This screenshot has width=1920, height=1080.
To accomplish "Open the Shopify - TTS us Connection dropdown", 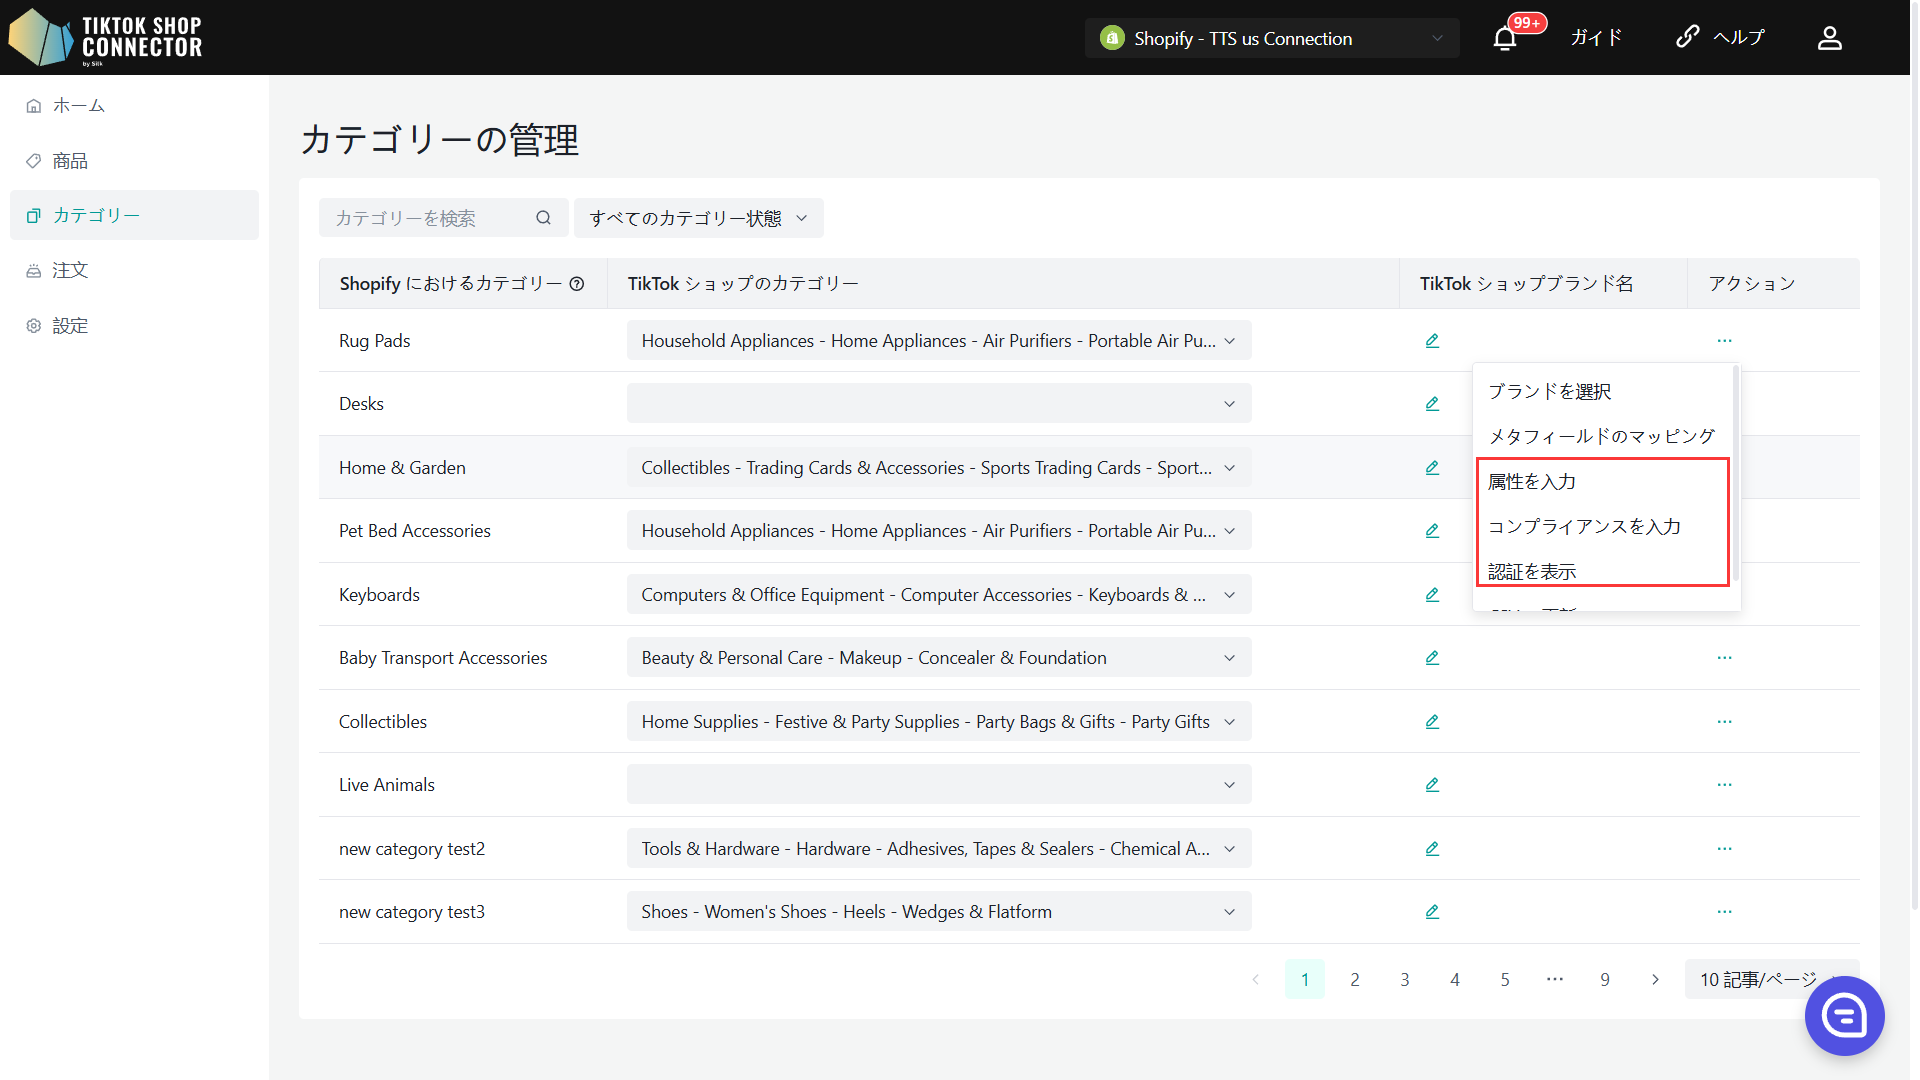I will tap(1272, 38).
